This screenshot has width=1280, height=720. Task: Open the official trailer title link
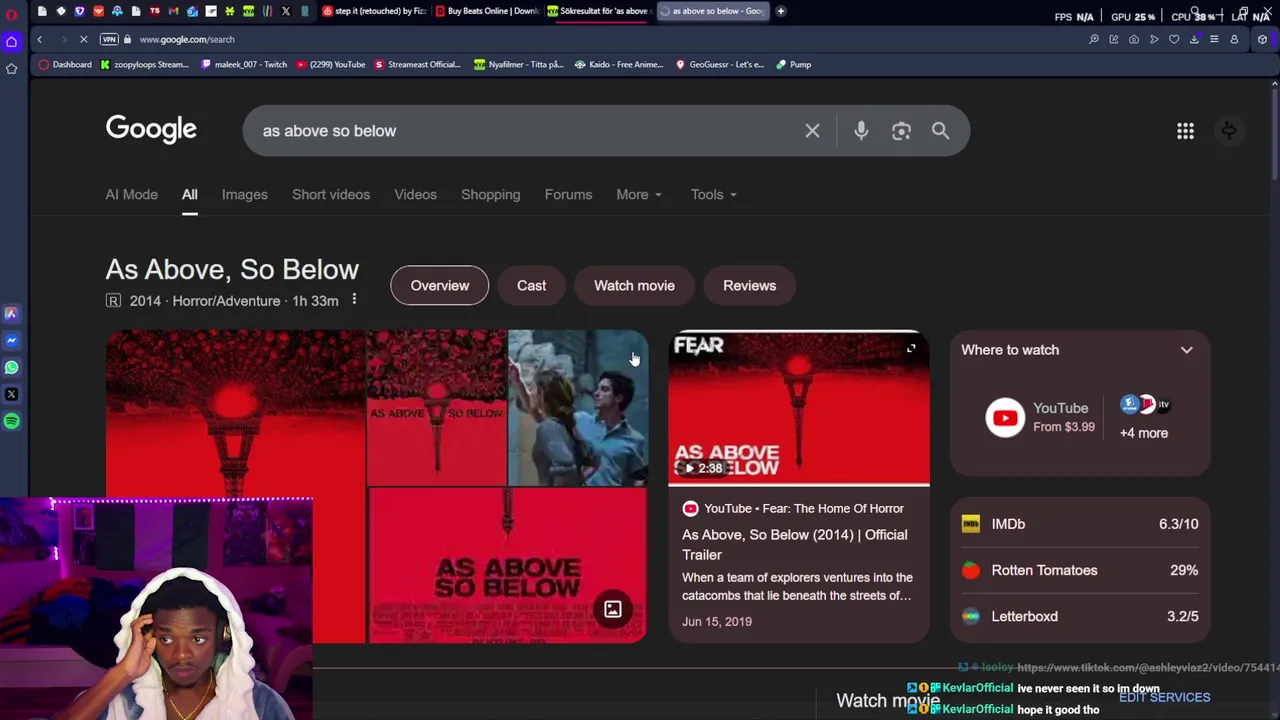(795, 545)
